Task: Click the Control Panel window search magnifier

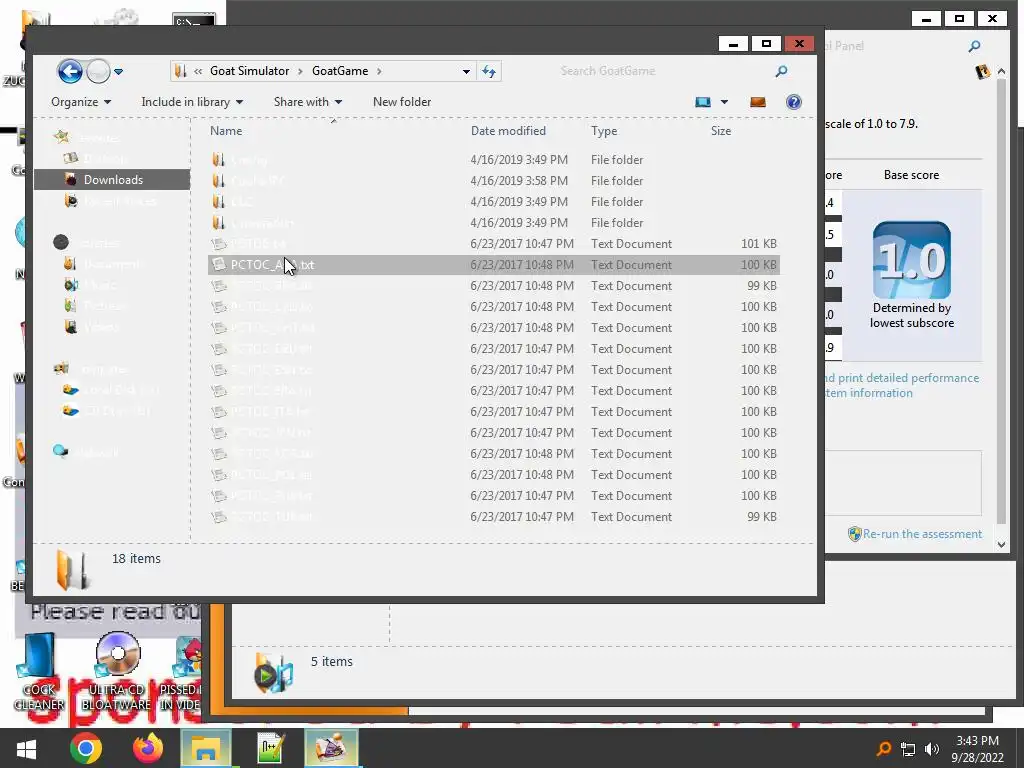Action: 974,46
